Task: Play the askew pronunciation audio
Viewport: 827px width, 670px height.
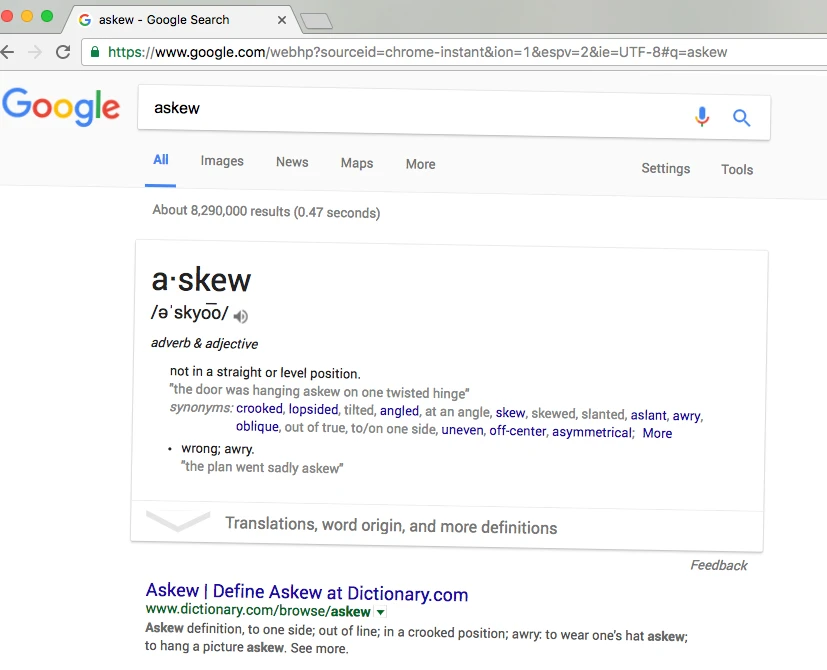Action: pos(241,316)
